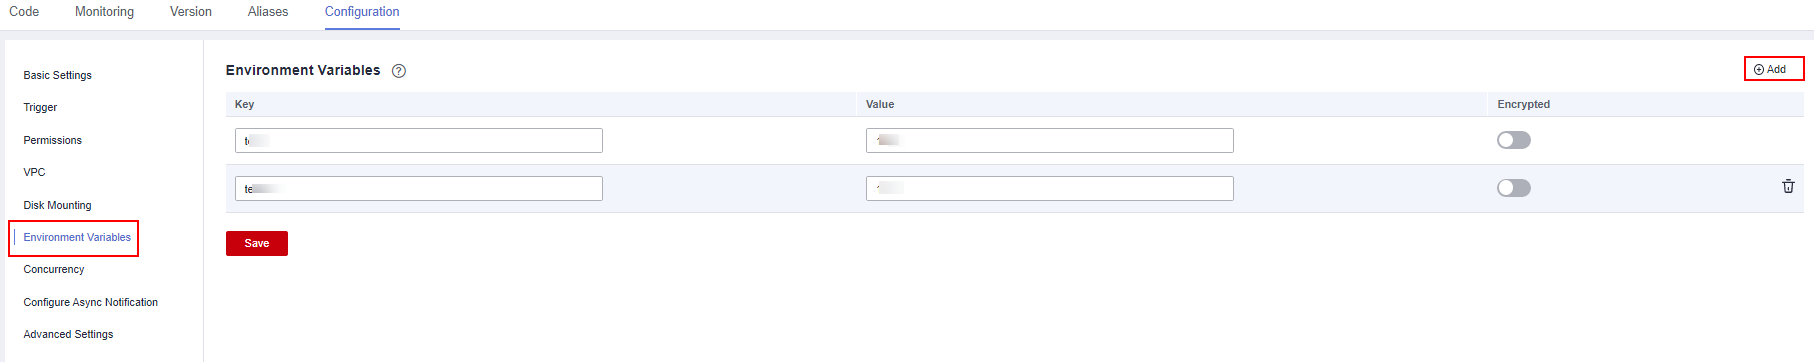This screenshot has height=362, width=1814.
Task: Toggle Encrypted switch for second variable
Action: point(1513,188)
